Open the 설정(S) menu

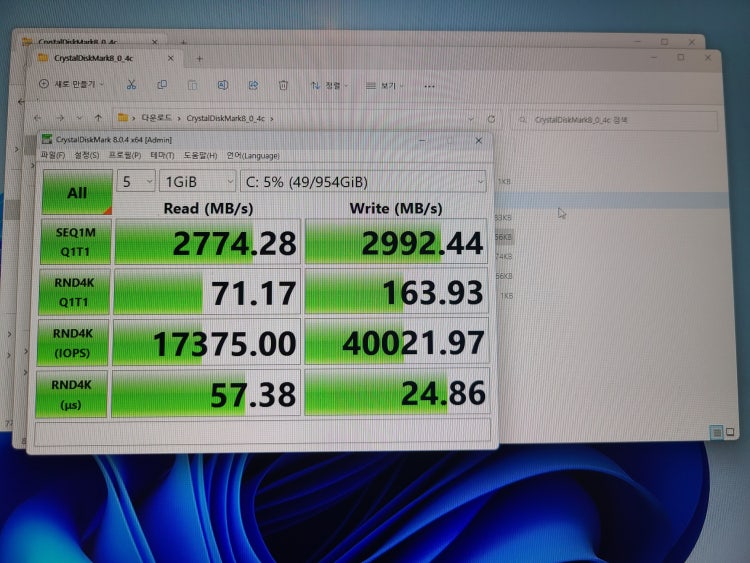(x=87, y=155)
